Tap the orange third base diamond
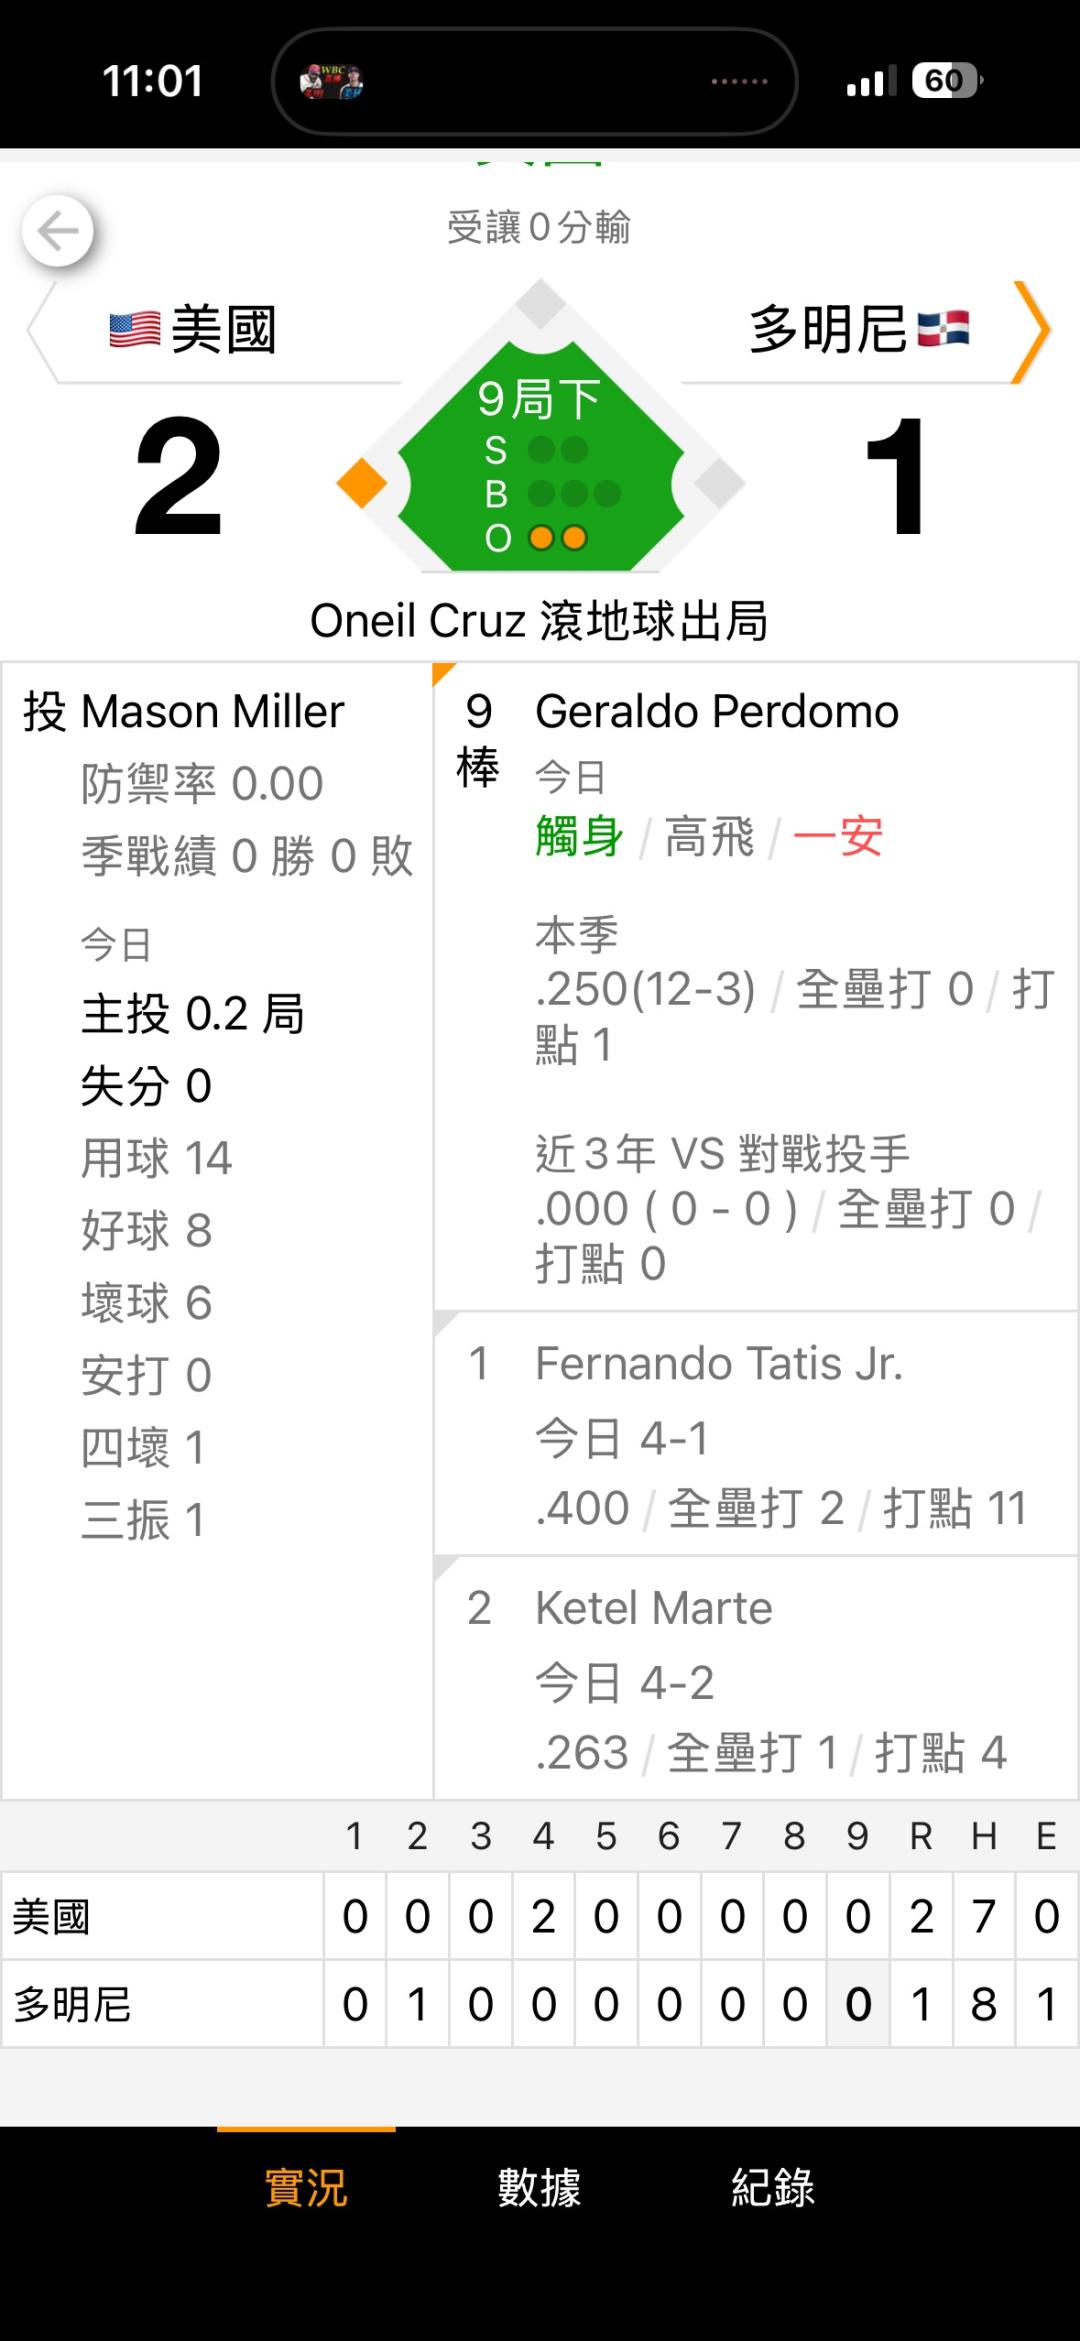The height and width of the screenshot is (2341, 1080). coord(362,482)
